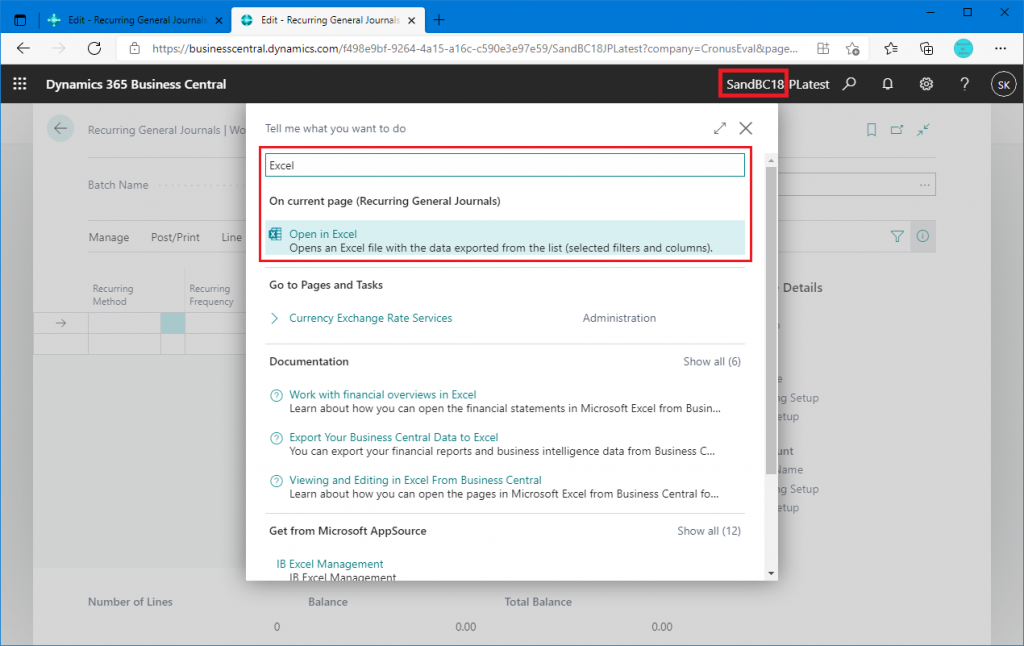Viewport: 1024px width, 646px height.
Task: Close the Tell Me dialog
Action: 746,128
